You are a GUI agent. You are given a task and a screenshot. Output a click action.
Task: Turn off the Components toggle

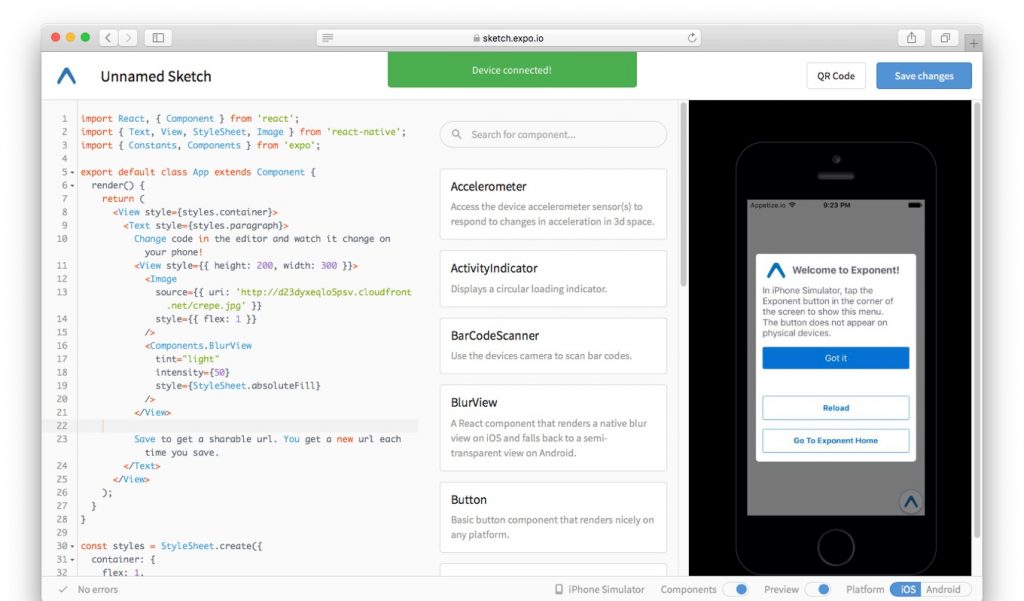[x=742, y=589]
